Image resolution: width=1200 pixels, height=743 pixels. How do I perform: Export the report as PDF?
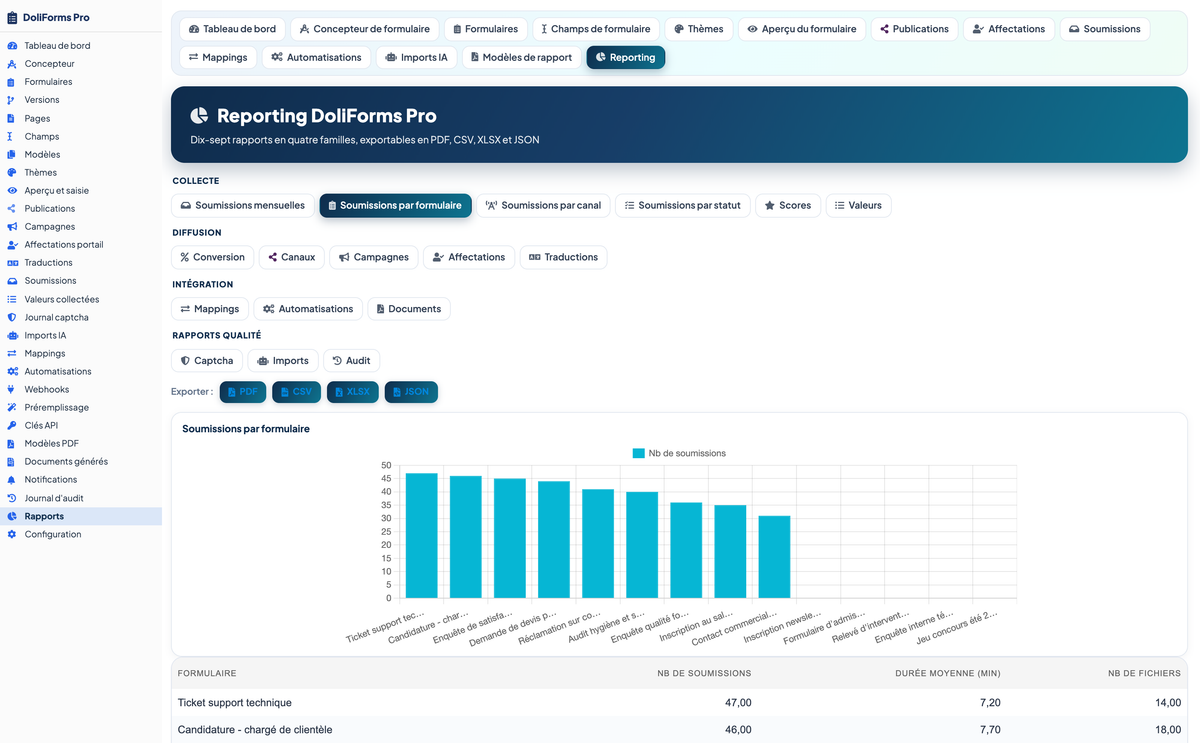tap(243, 392)
